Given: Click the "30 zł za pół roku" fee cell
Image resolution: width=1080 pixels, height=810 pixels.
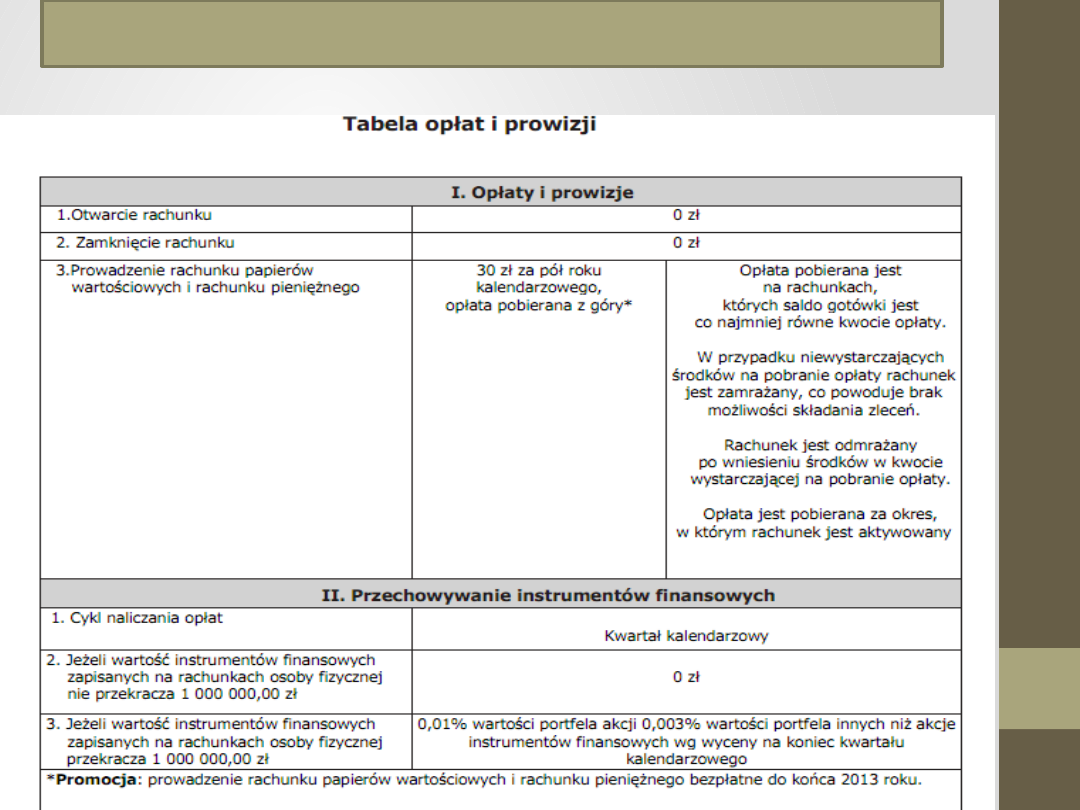Looking at the screenshot, I should (539, 288).
